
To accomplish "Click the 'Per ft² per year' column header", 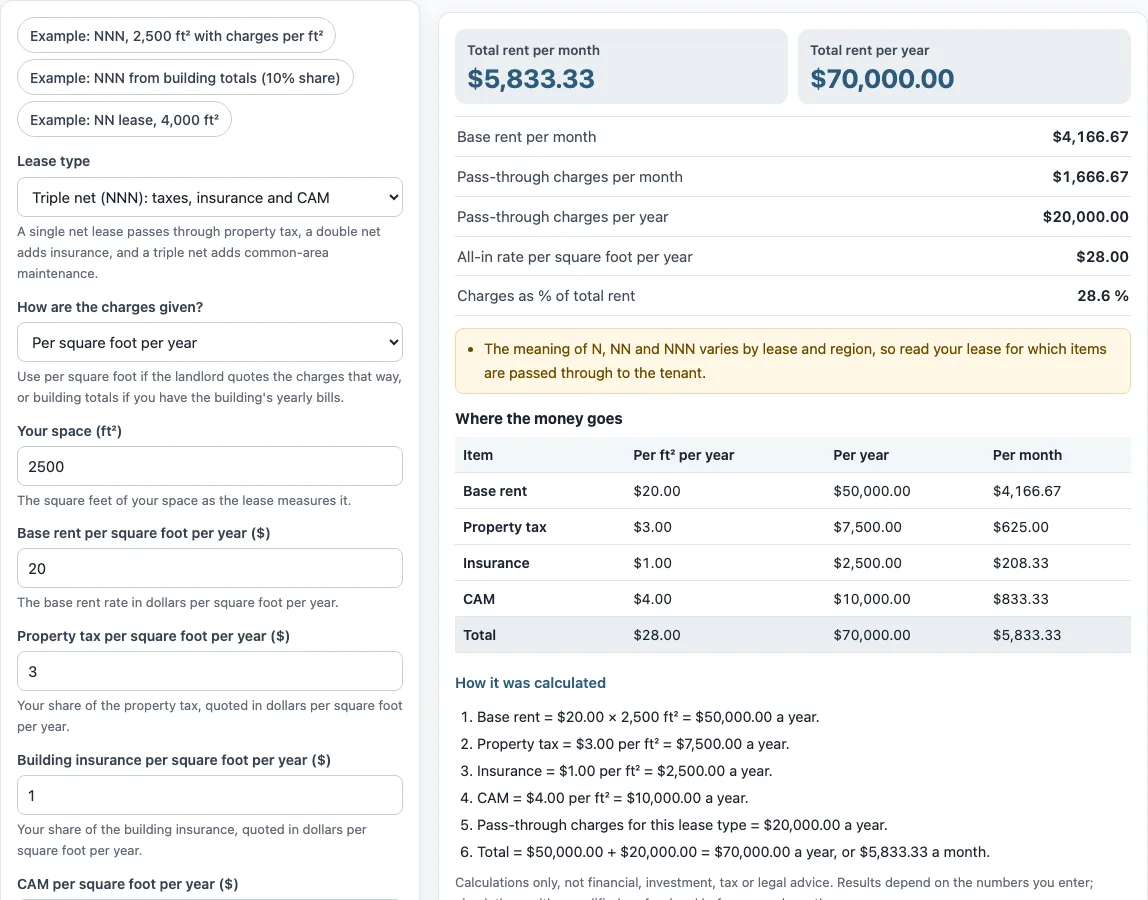I will 684,455.
